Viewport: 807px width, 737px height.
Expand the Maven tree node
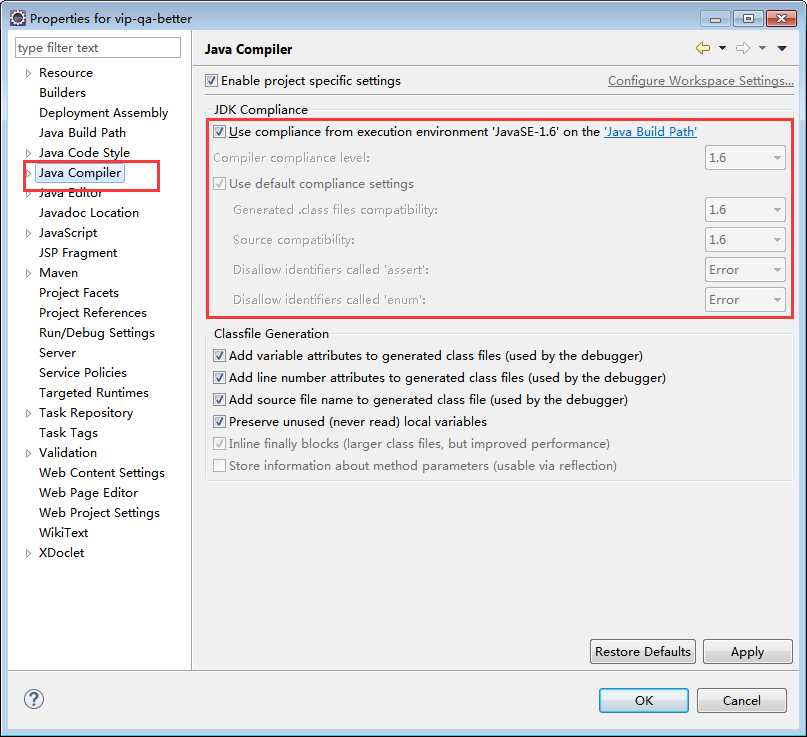tap(28, 273)
